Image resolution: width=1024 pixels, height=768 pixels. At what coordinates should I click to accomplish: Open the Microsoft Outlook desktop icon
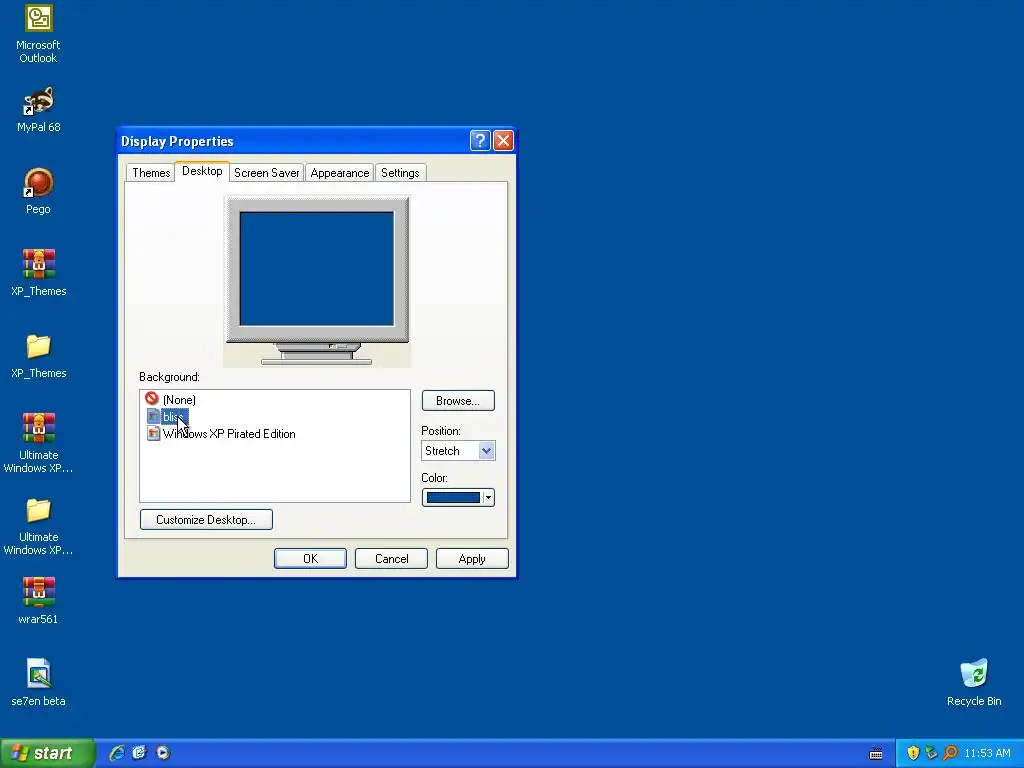pyautogui.click(x=39, y=19)
